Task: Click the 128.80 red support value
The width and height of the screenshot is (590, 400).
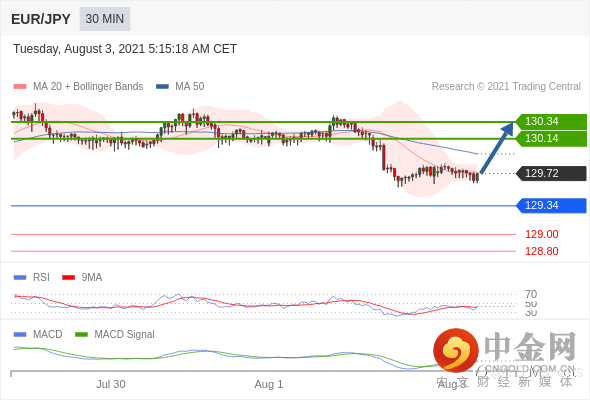Action: [542, 251]
